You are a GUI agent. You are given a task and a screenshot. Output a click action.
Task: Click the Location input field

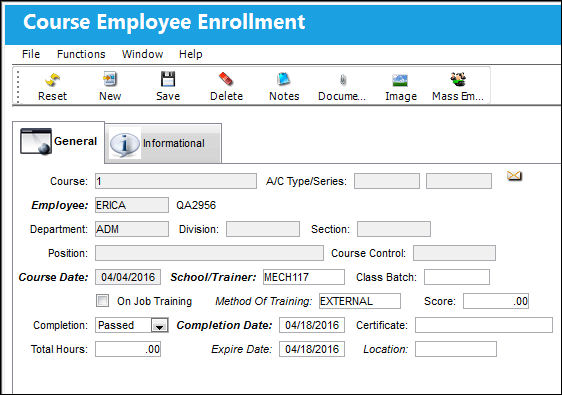pos(456,349)
